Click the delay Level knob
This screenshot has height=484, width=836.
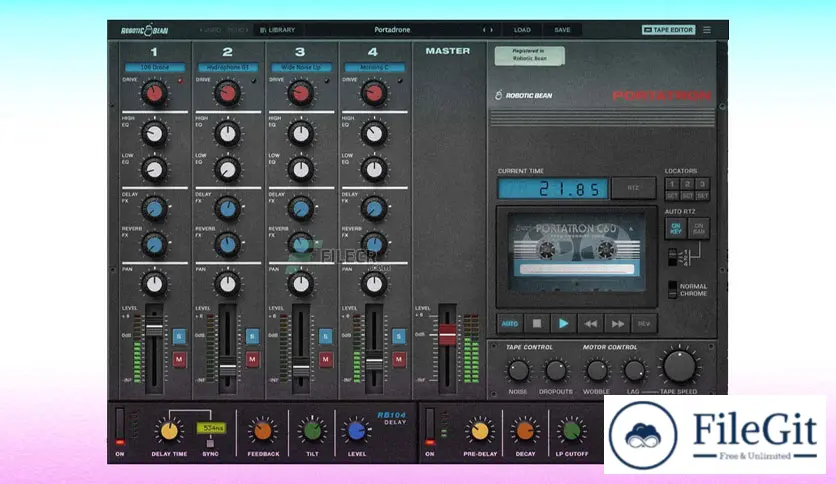pyautogui.click(x=357, y=431)
